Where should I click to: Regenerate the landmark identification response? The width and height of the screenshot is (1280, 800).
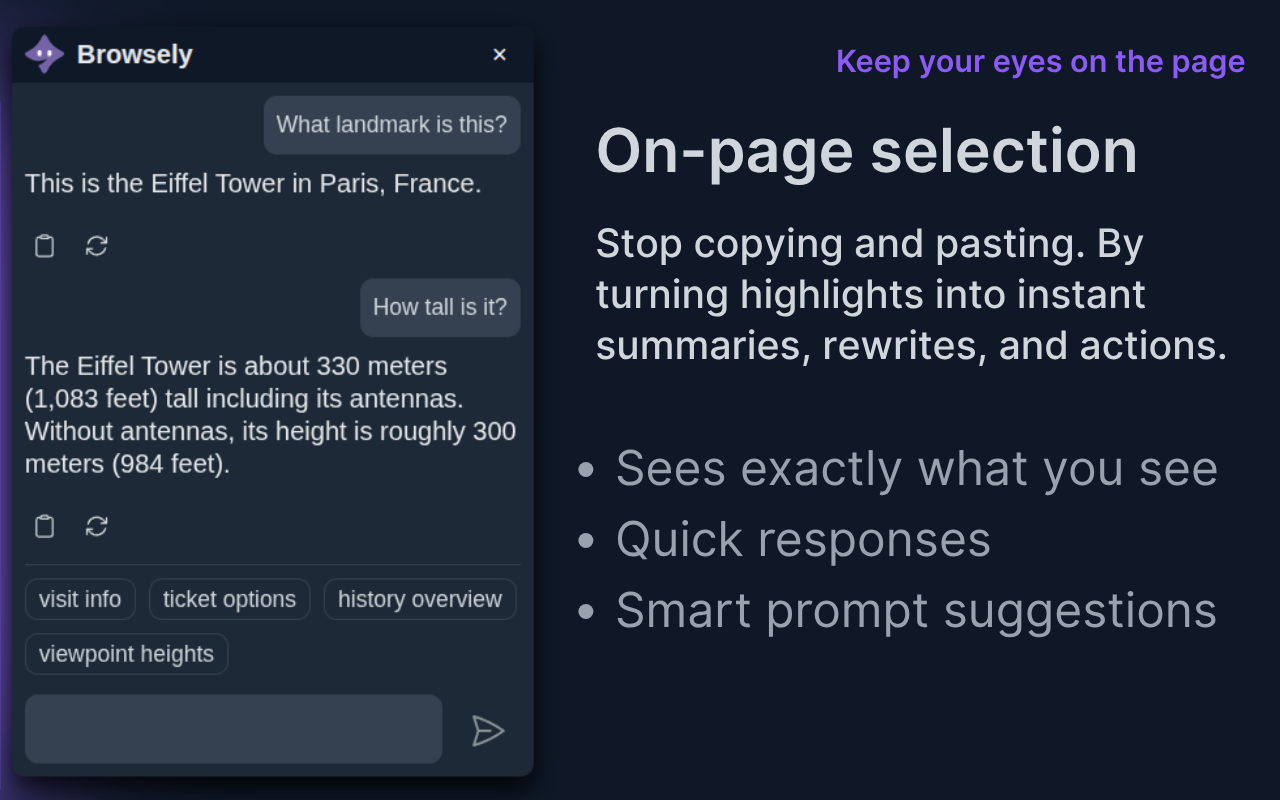pos(97,246)
